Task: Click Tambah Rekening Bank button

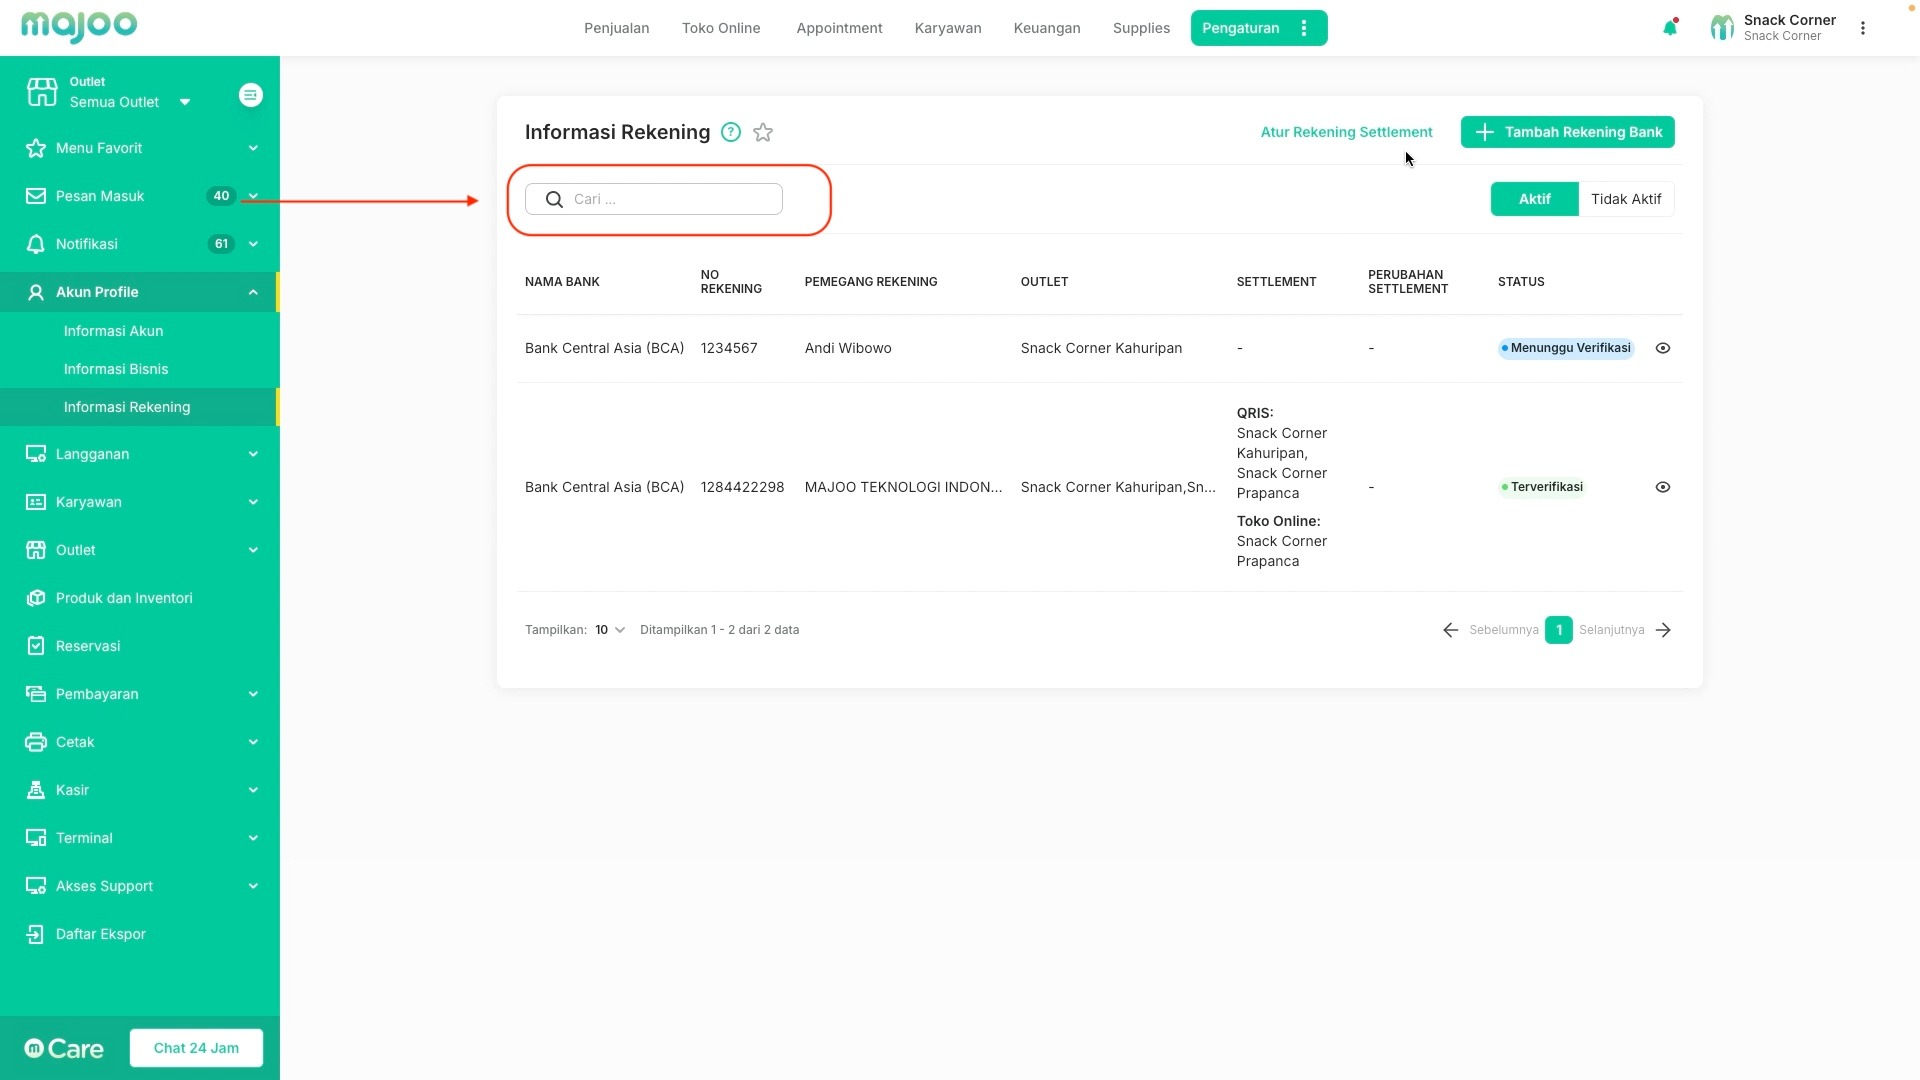Action: pyautogui.click(x=1567, y=132)
